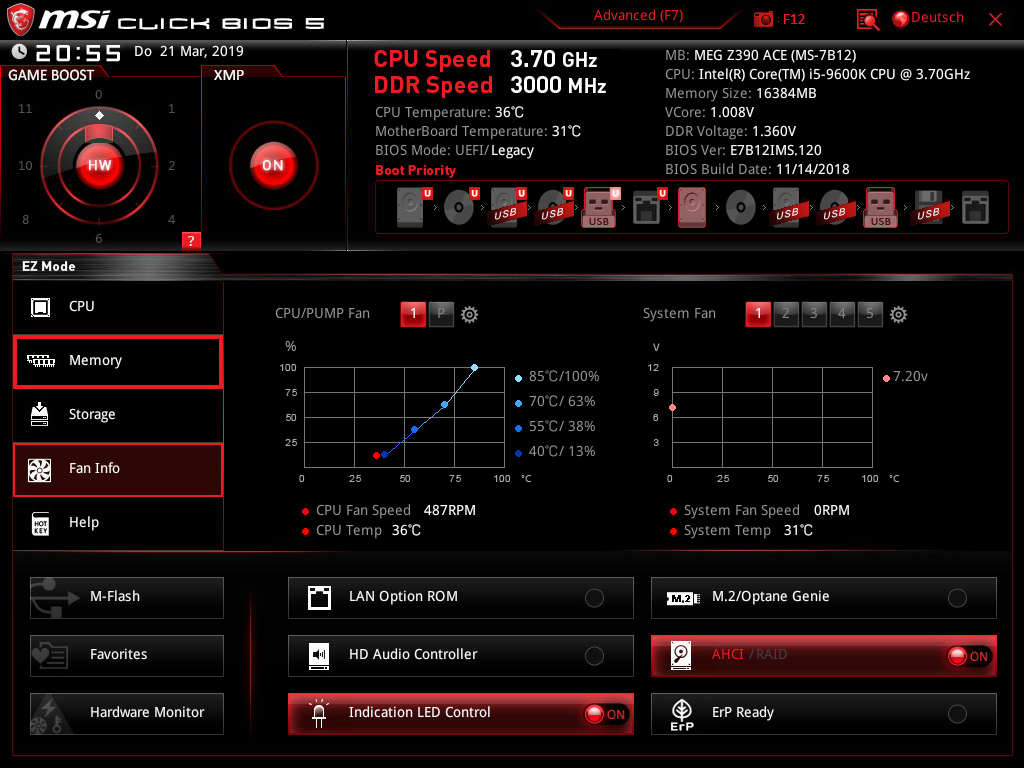Open System Fan settings gear
The width and height of the screenshot is (1024, 768).
tap(899, 315)
